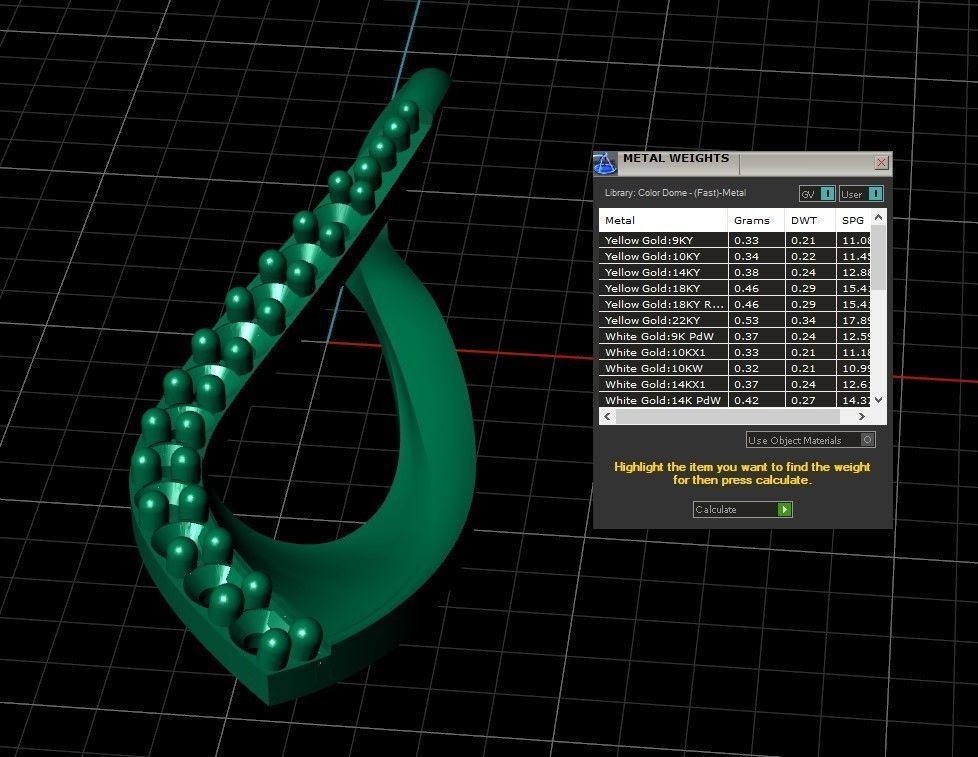Select the Yellow Gold:14KY row

pyautogui.click(x=734, y=272)
